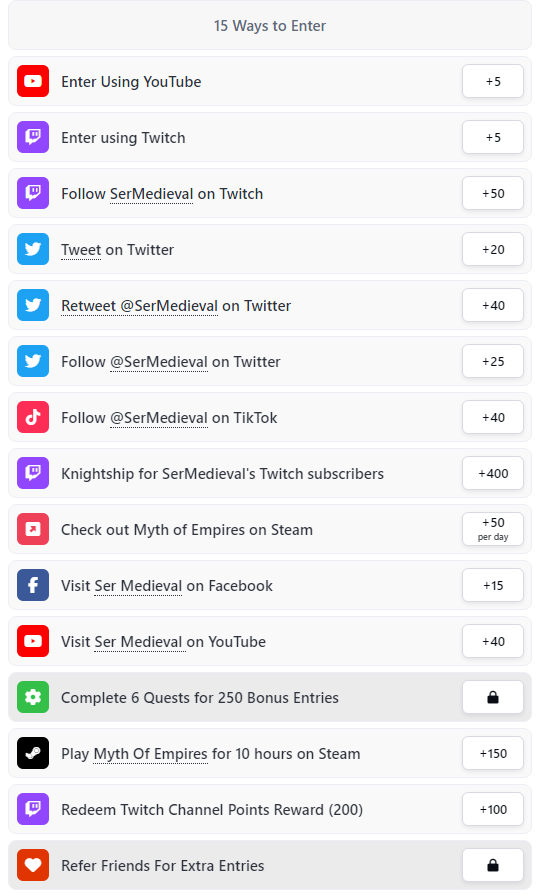540x896 pixels.
Task: Open the Follow @SerMedieval on Twitter entry
Action: click(x=270, y=361)
